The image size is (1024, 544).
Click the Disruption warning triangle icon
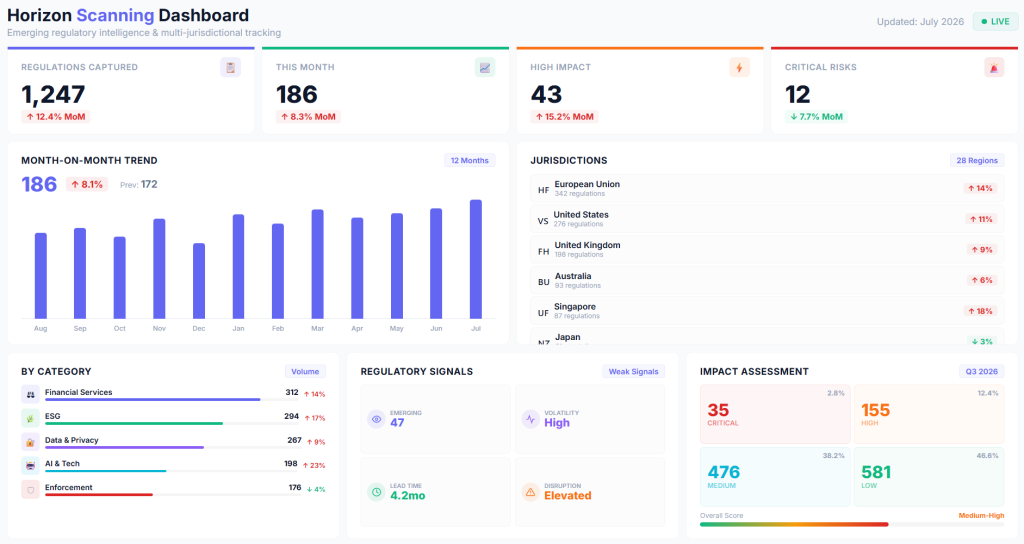pos(530,492)
